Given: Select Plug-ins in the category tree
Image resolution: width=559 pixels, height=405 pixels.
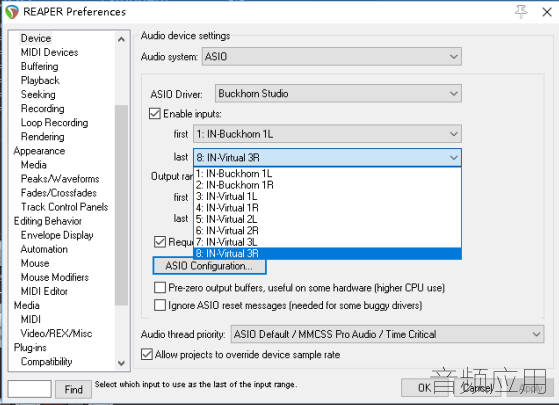Looking at the screenshot, I should tap(30, 348).
